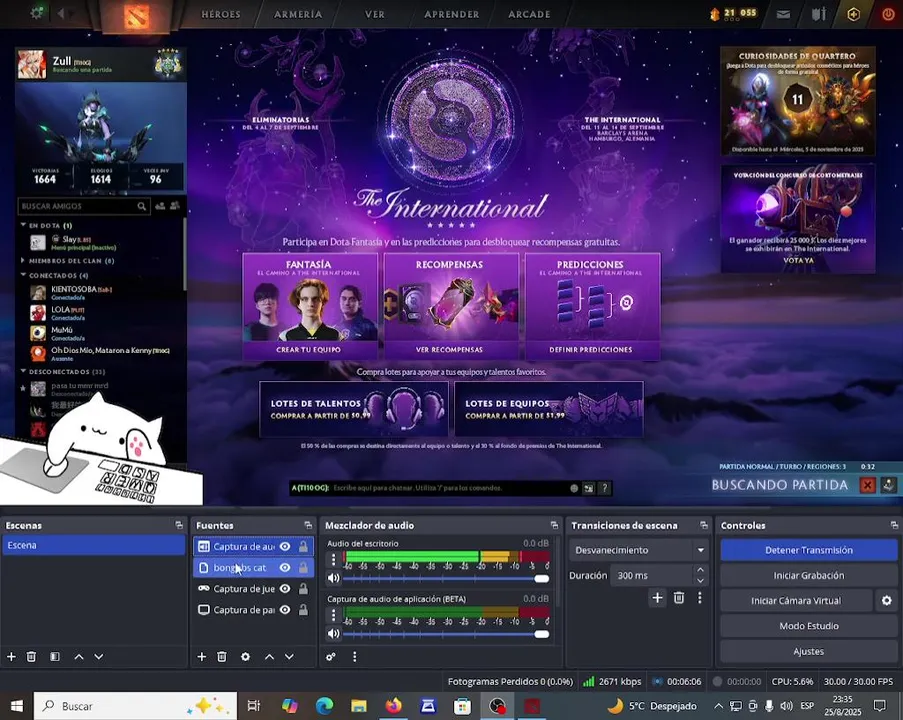
Task: Move scene up with arrow icon
Action: [x=79, y=657]
